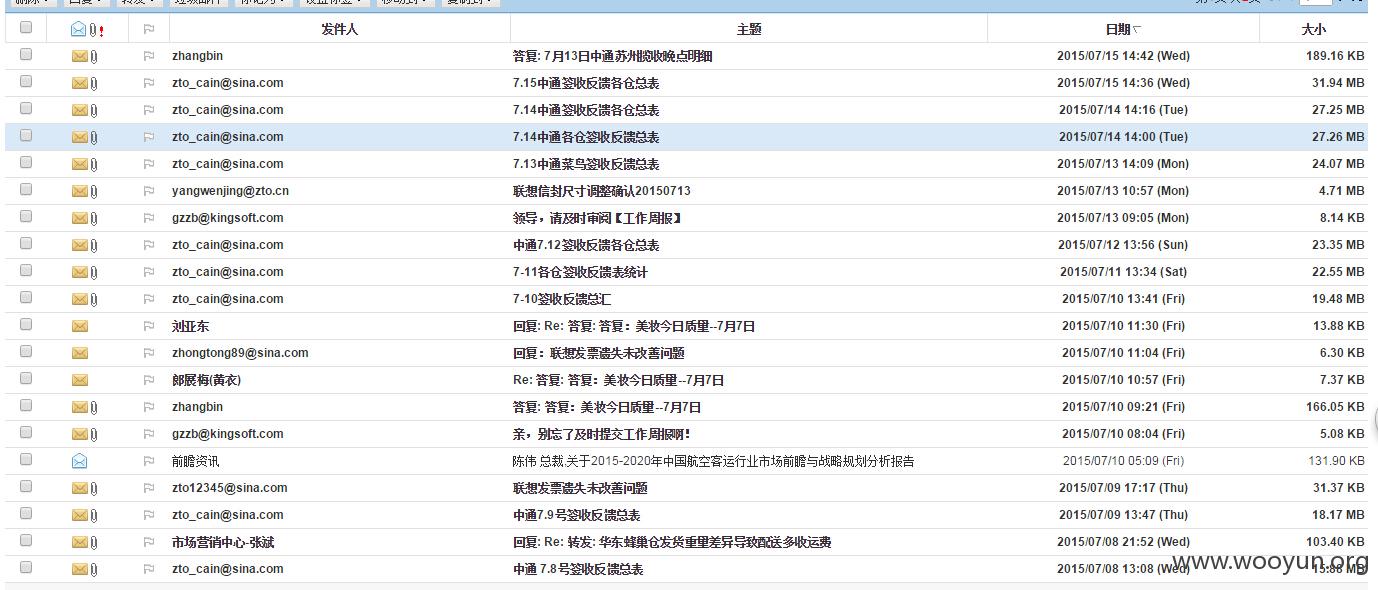The image size is (1378, 590).
Task: Flag the 中通7.9号签收反馈总表 email
Action: (149, 515)
